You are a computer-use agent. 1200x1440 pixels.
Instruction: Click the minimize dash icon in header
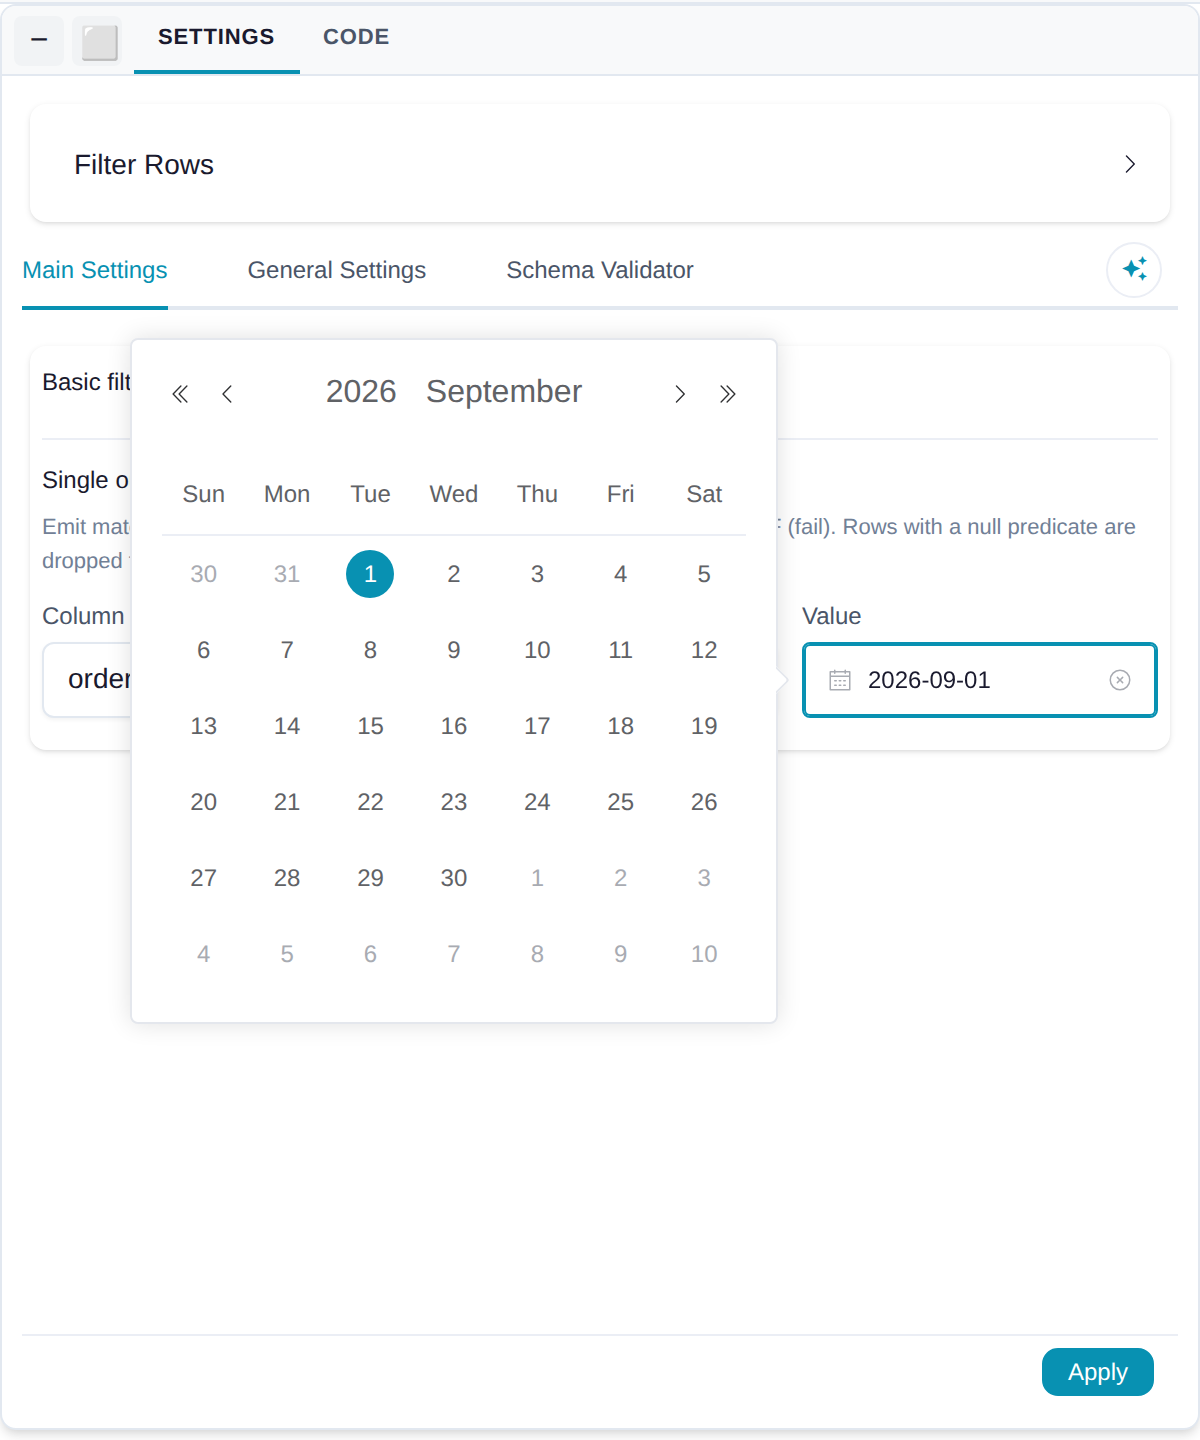[39, 41]
